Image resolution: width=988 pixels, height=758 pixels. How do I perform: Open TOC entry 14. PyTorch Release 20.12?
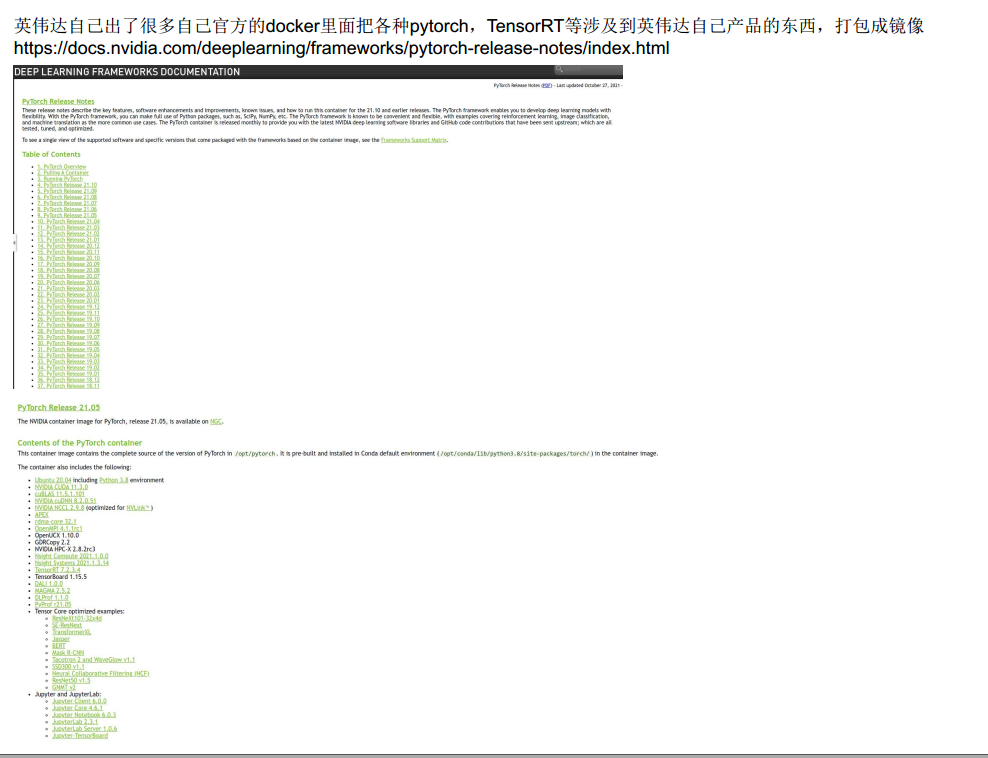[x=68, y=246]
